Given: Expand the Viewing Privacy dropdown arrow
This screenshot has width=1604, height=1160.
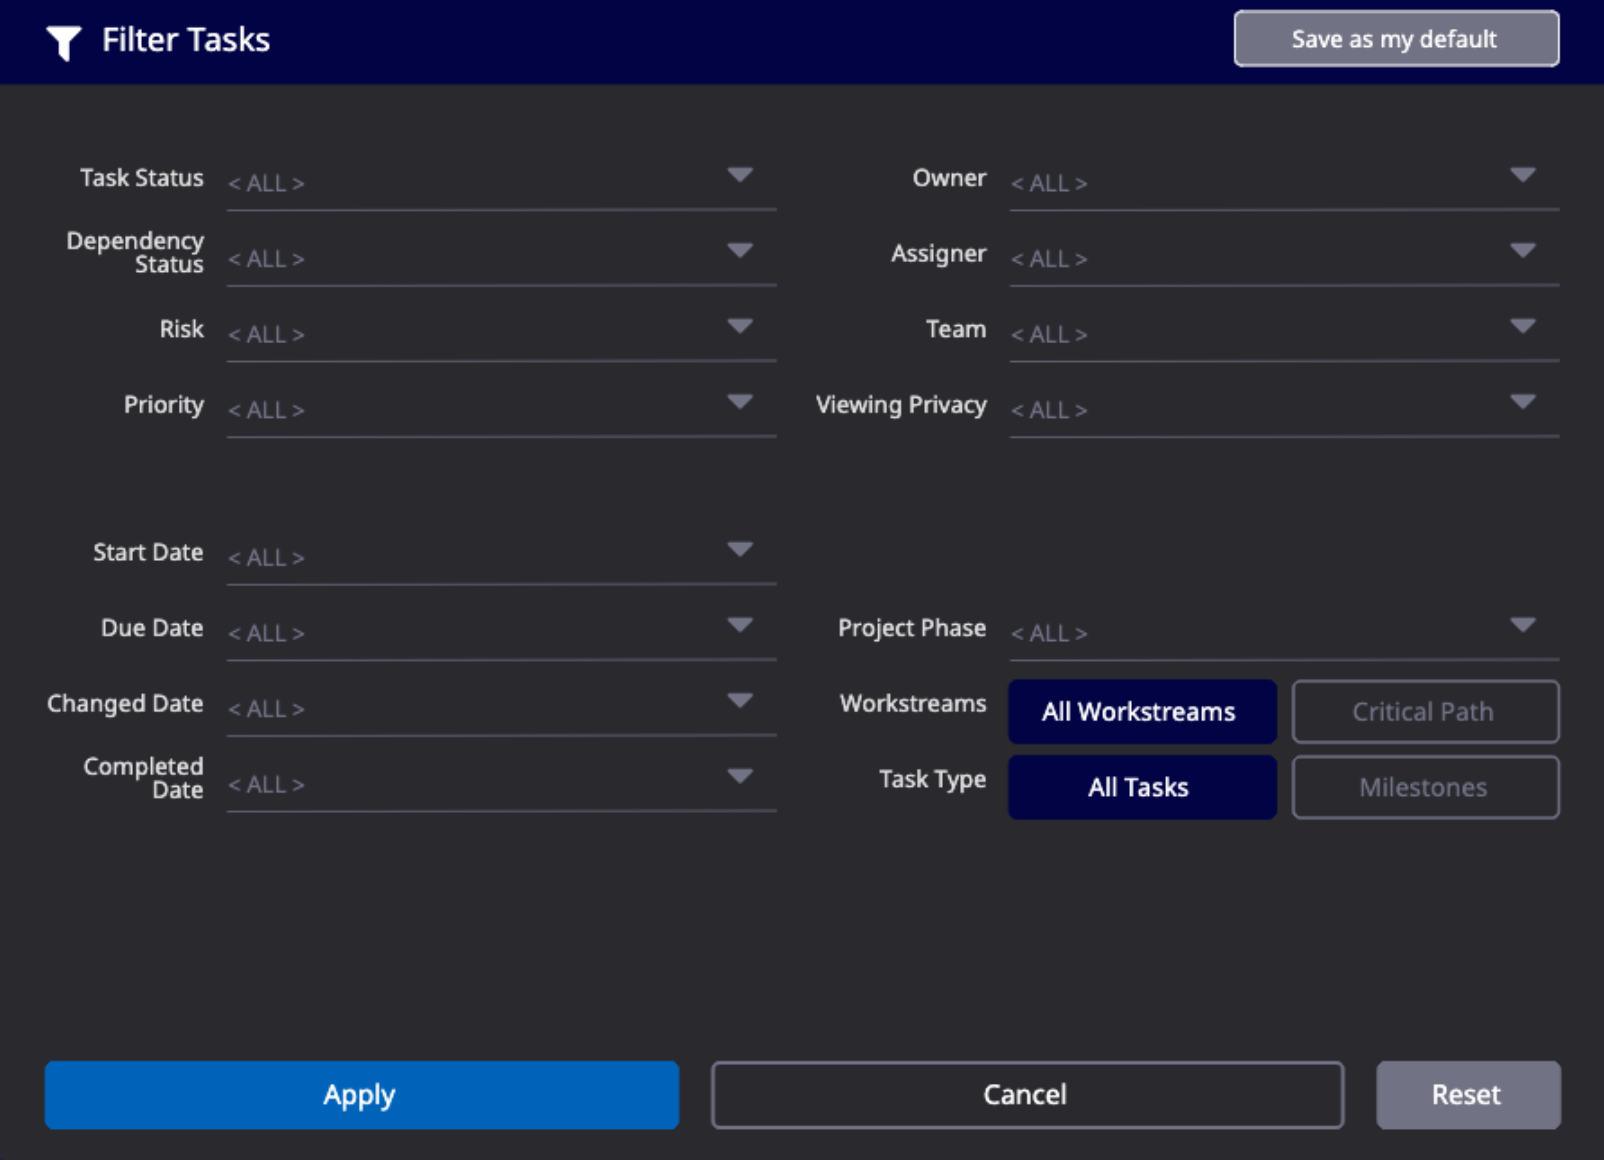Looking at the screenshot, I should 1522,402.
